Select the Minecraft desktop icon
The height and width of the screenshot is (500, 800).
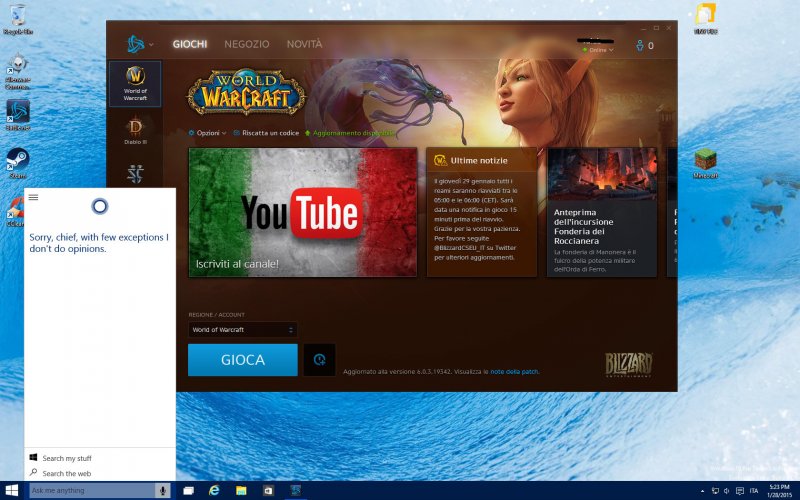706,163
